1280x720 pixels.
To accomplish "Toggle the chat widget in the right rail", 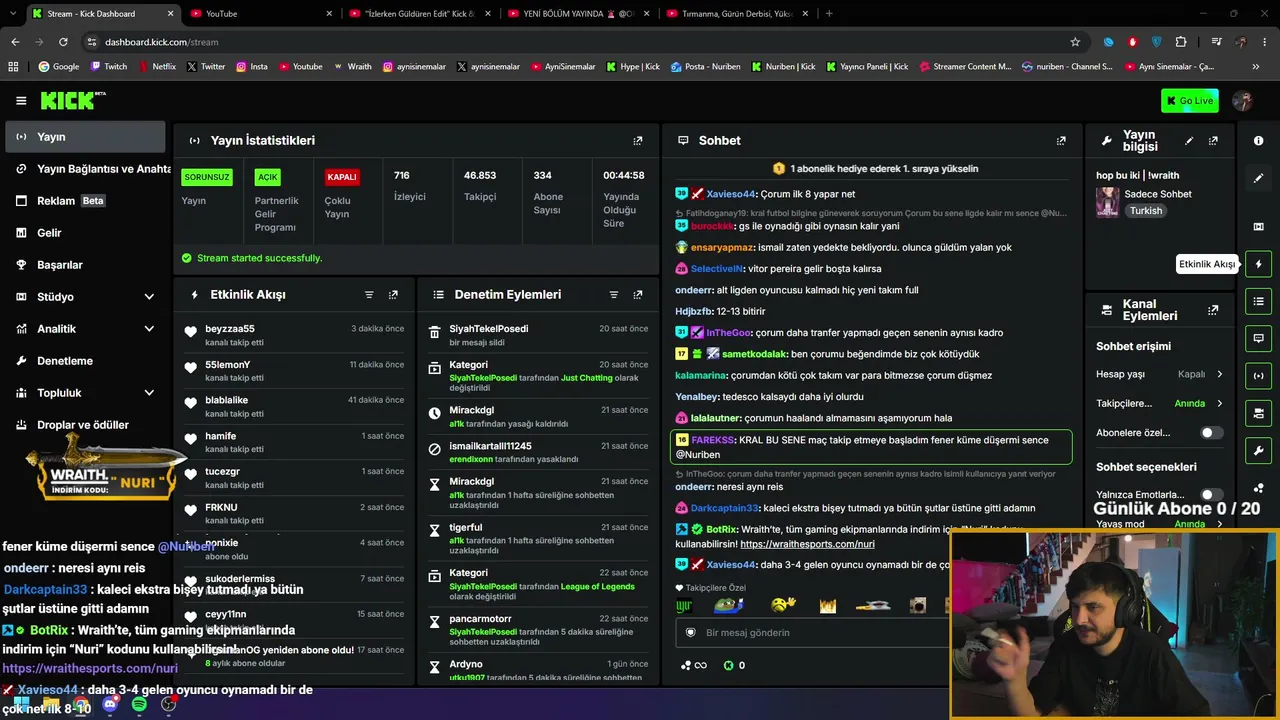I will [x=1258, y=338].
